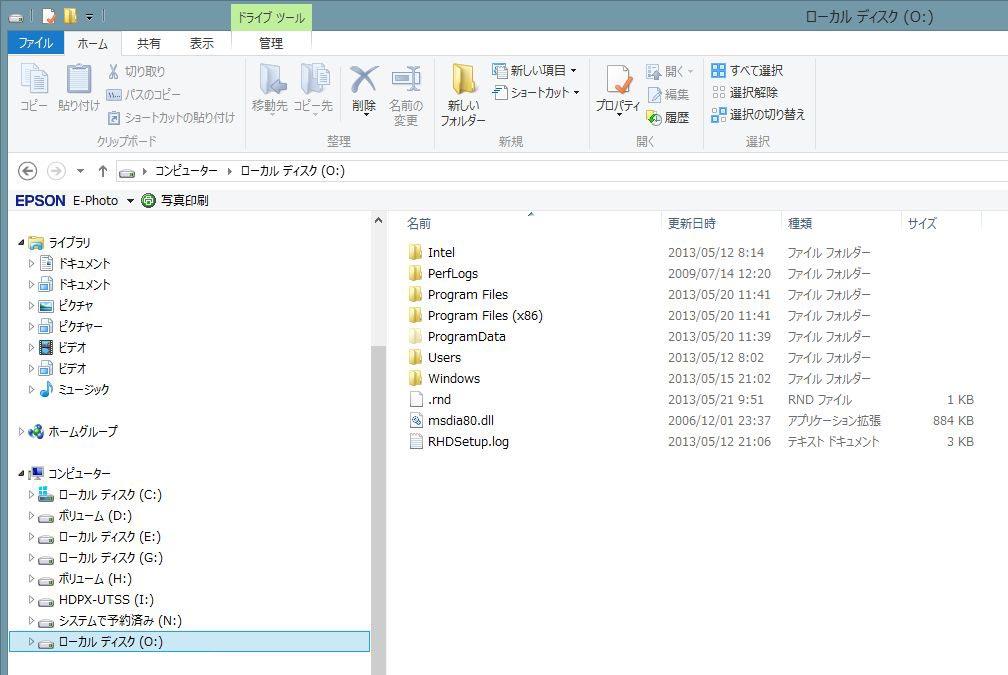Click Invert selection (選択の切り替え)
This screenshot has height=675, width=1008.
pyautogui.click(x=759, y=114)
